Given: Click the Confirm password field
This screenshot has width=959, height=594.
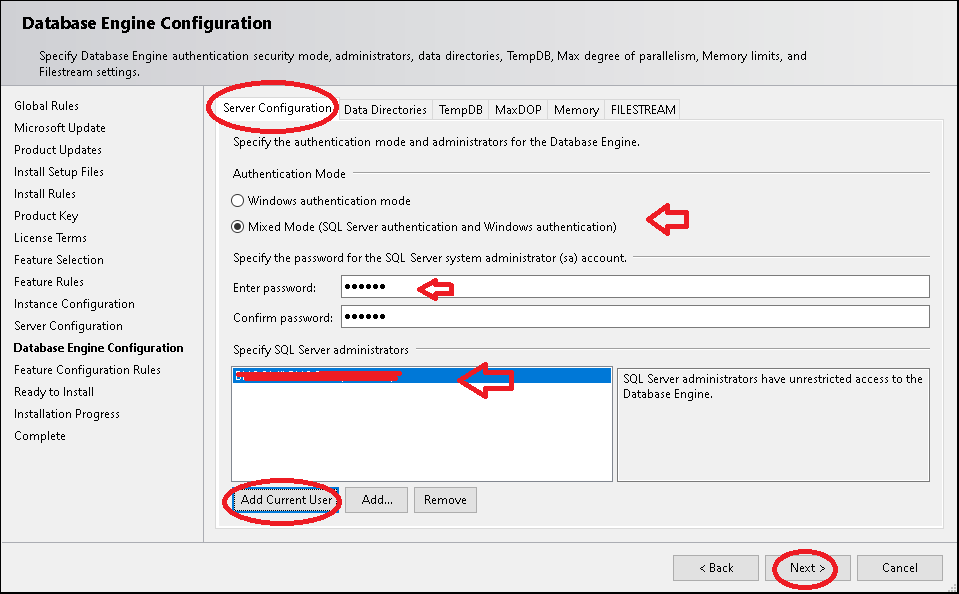Looking at the screenshot, I should (x=635, y=316).
